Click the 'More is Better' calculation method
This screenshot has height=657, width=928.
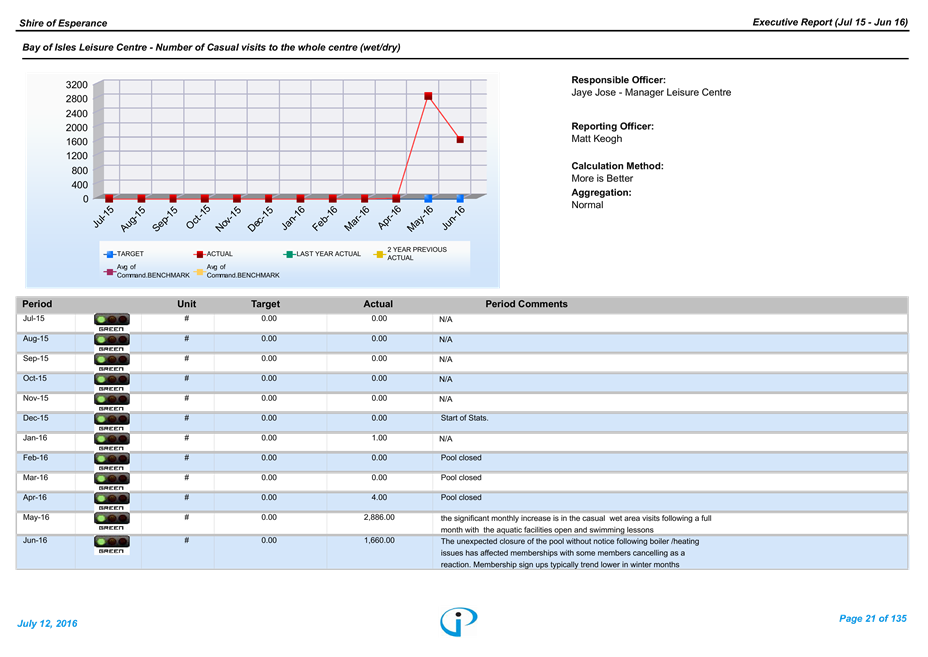coord(602,178)
